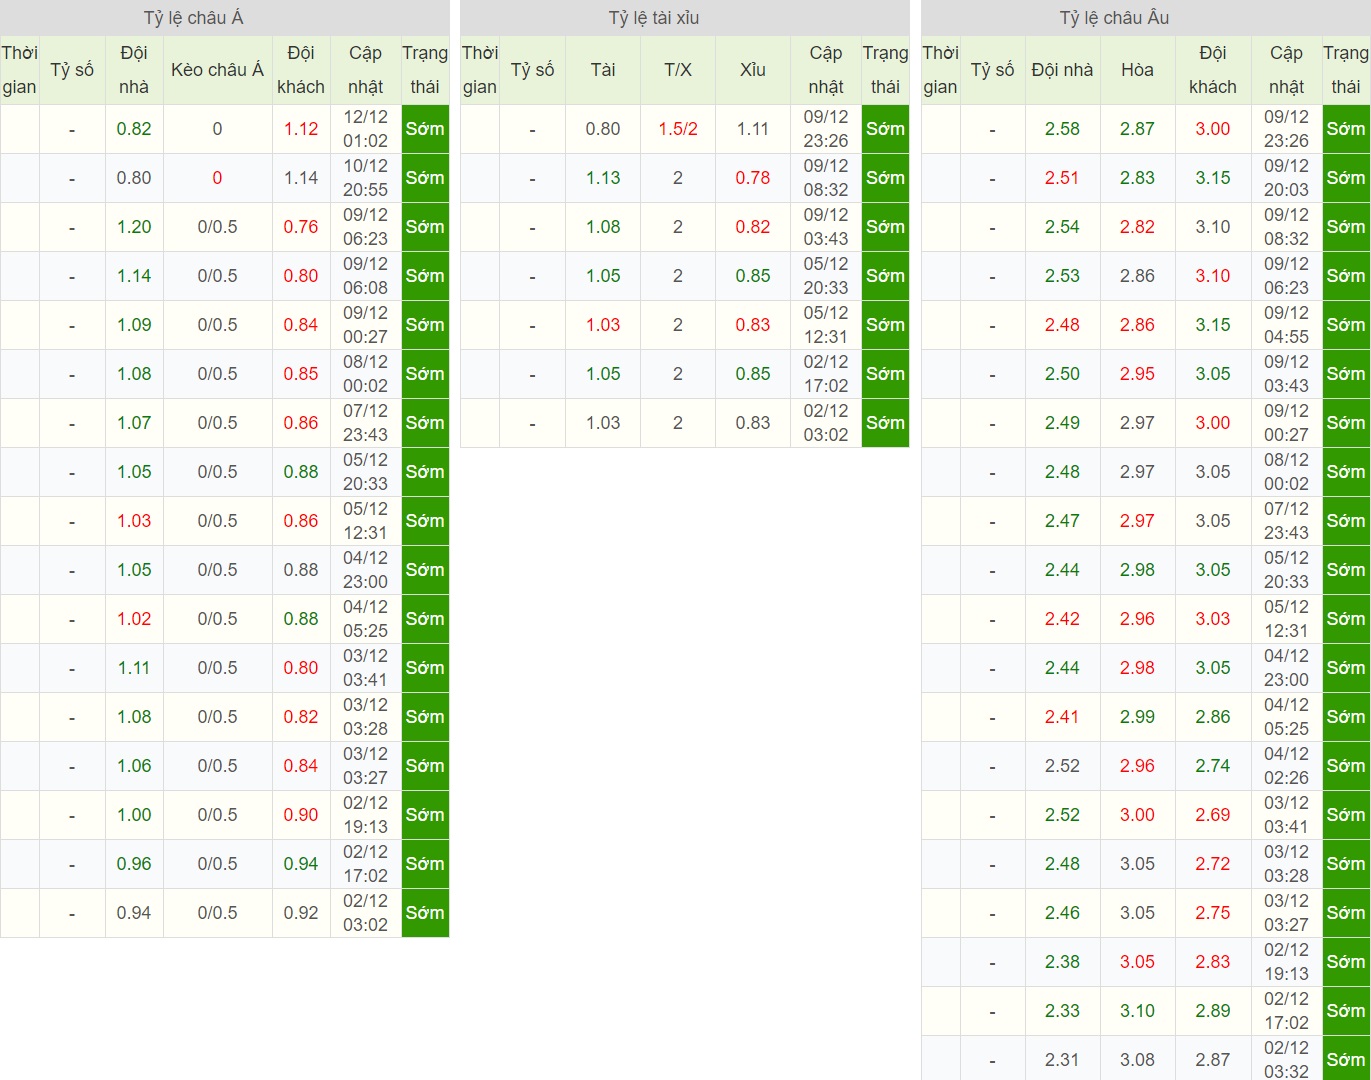This screenshot has width=1371, height=1080.
Task: Click the 3.03 away odds value
Action: pos(1213,619)
